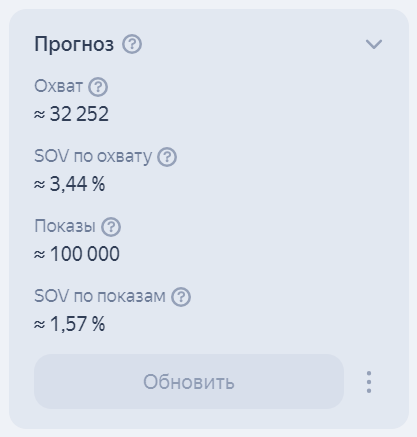Open help icon beside Показы label
Viewport: 417px width, 437px height.
[x=111, y=227]
